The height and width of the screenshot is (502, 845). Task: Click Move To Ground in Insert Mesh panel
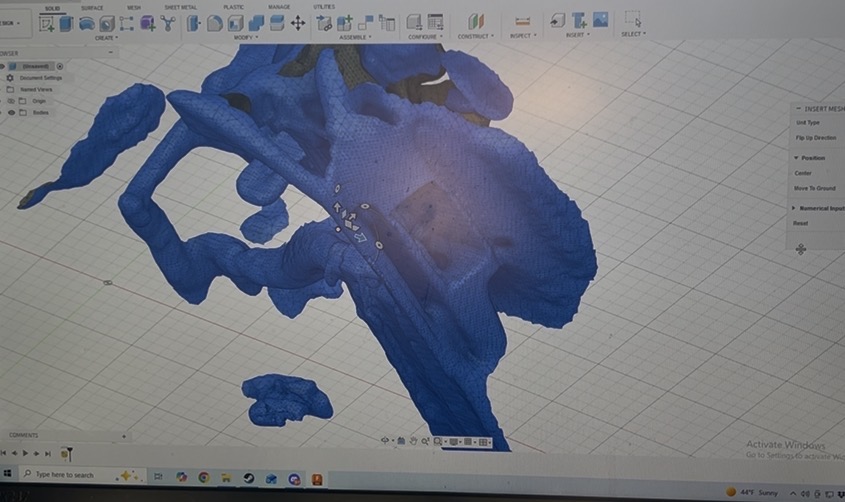point(814,188)
